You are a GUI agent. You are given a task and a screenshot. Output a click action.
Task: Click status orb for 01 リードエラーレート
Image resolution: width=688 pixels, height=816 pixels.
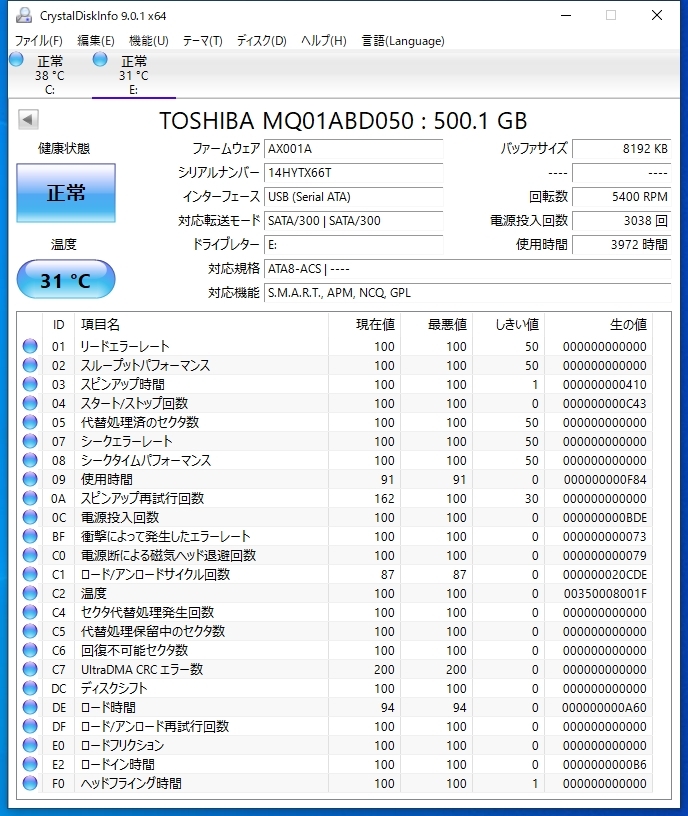point(30,346)
